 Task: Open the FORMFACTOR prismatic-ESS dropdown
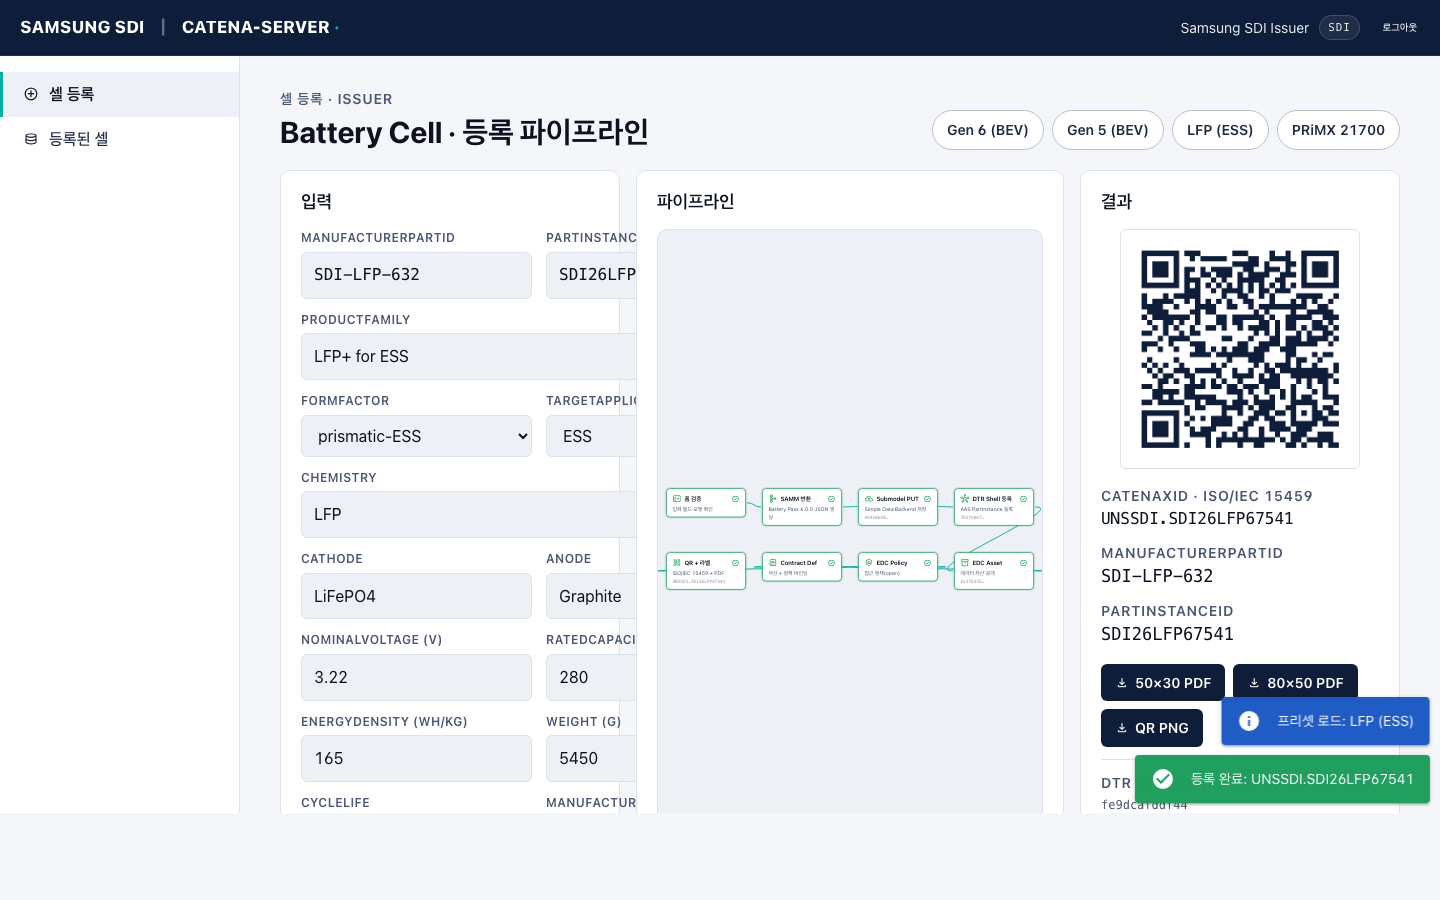point(416,436)
